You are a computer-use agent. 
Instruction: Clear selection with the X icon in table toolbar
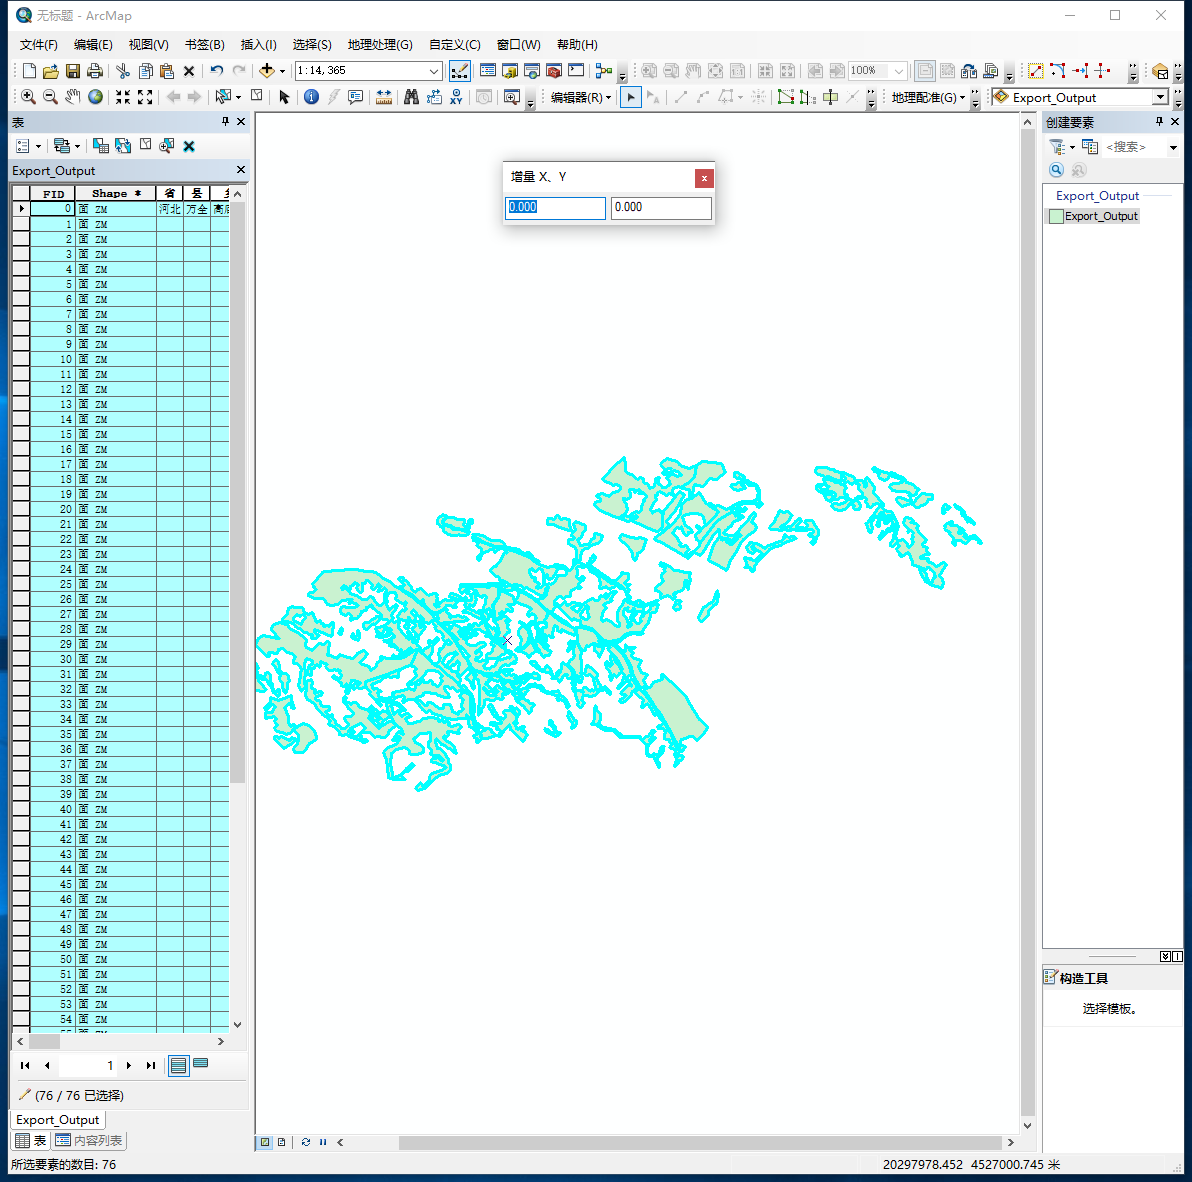pyautogui.click(x=189, y=146)
